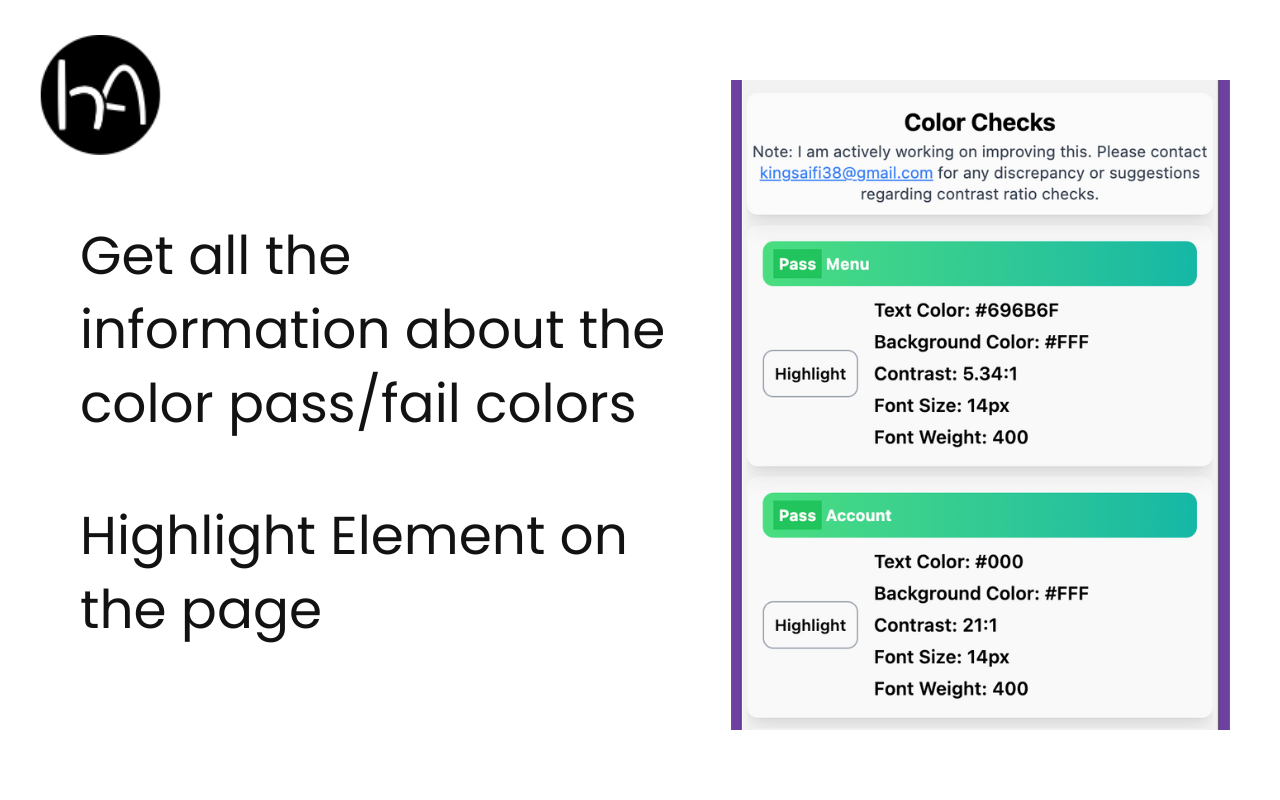This screenshot has height=800, width=1280.
Task: Click Highlight button for Account element
Action: tap(810, 625)
